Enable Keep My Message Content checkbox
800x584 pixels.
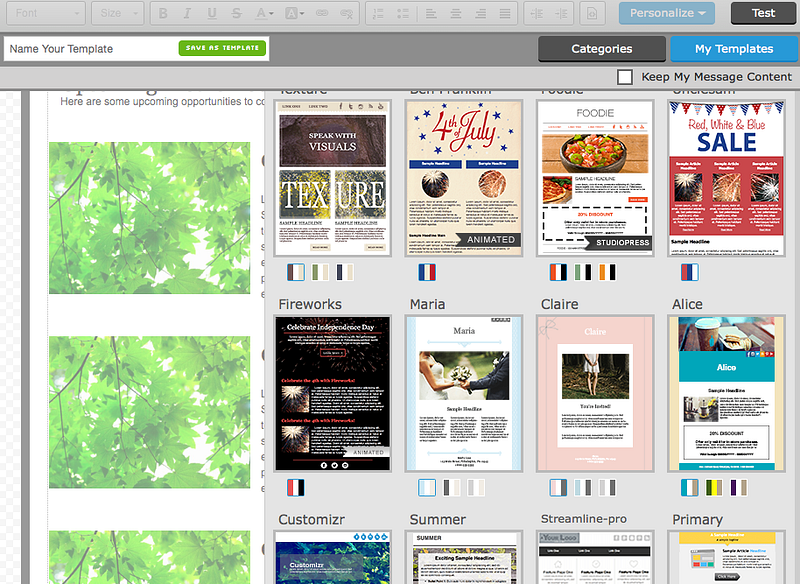tap(625, 77)
